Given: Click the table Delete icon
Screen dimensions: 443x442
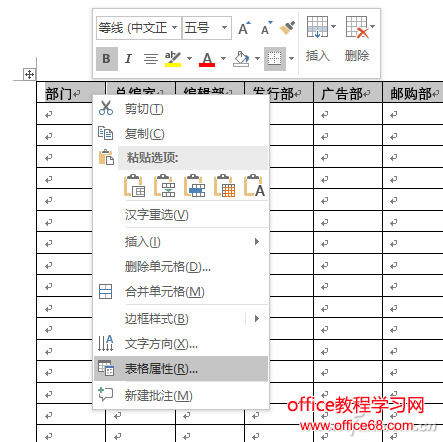Looking at the screenshot, I should (x=357, y=27).
